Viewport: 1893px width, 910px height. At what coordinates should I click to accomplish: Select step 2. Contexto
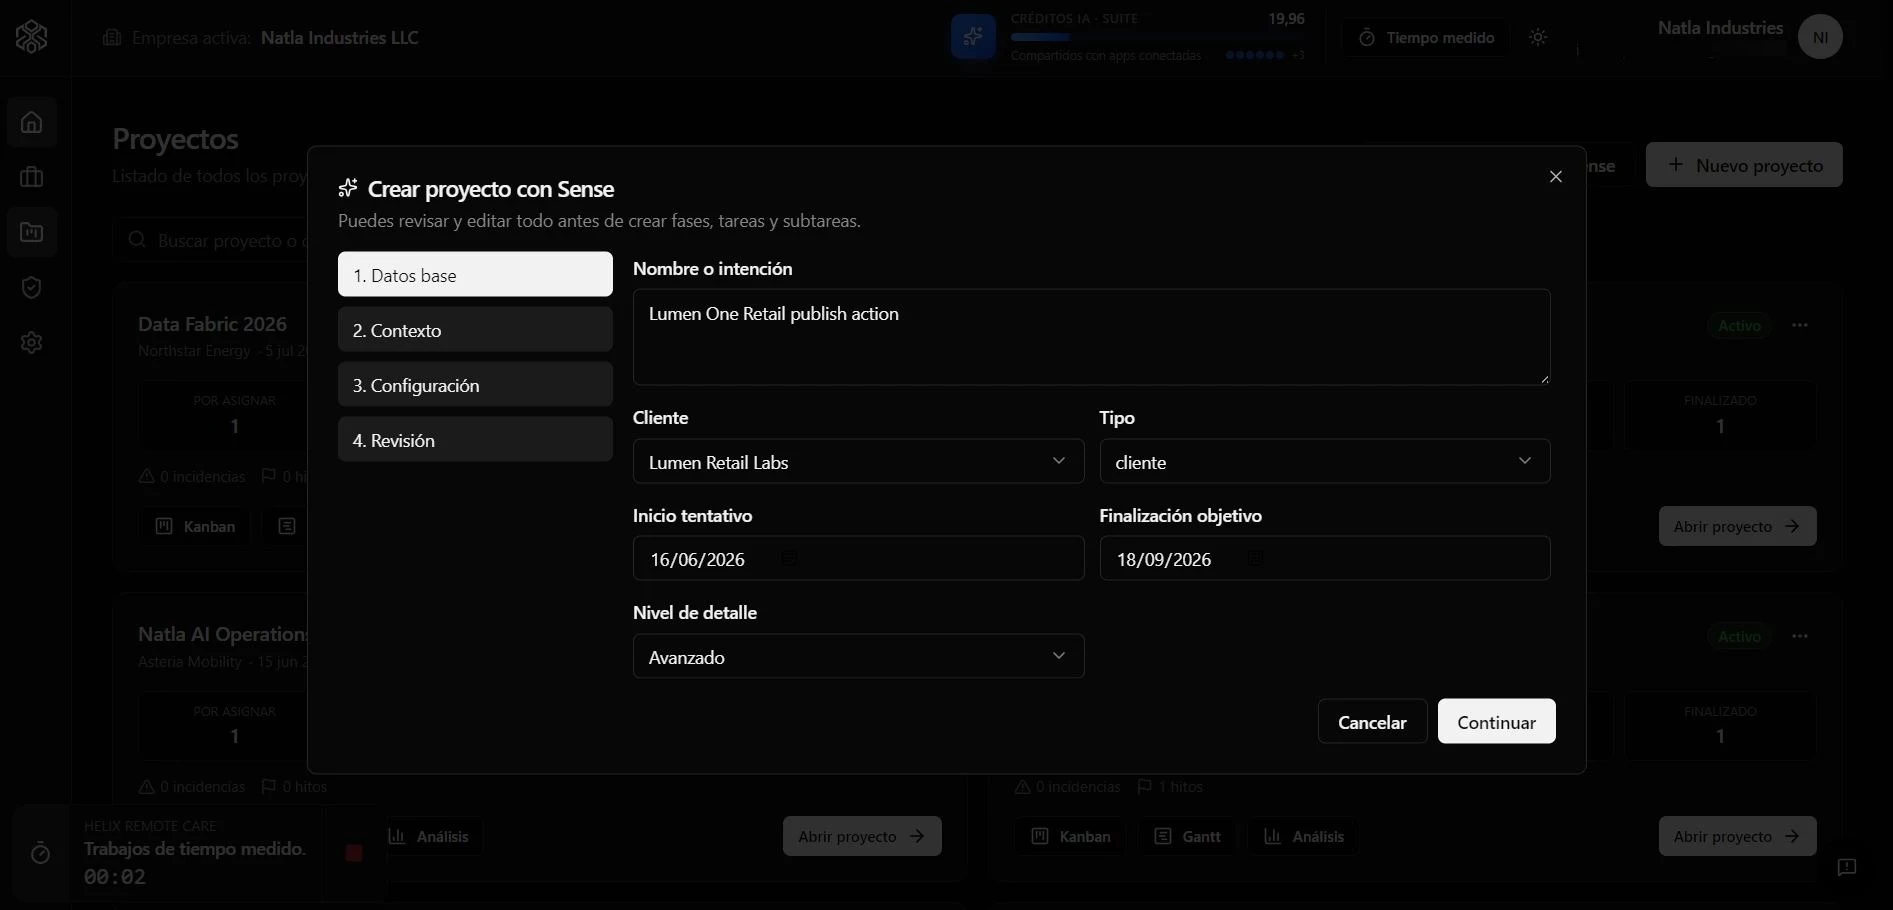pyautogui.click(x=475, y=330)
